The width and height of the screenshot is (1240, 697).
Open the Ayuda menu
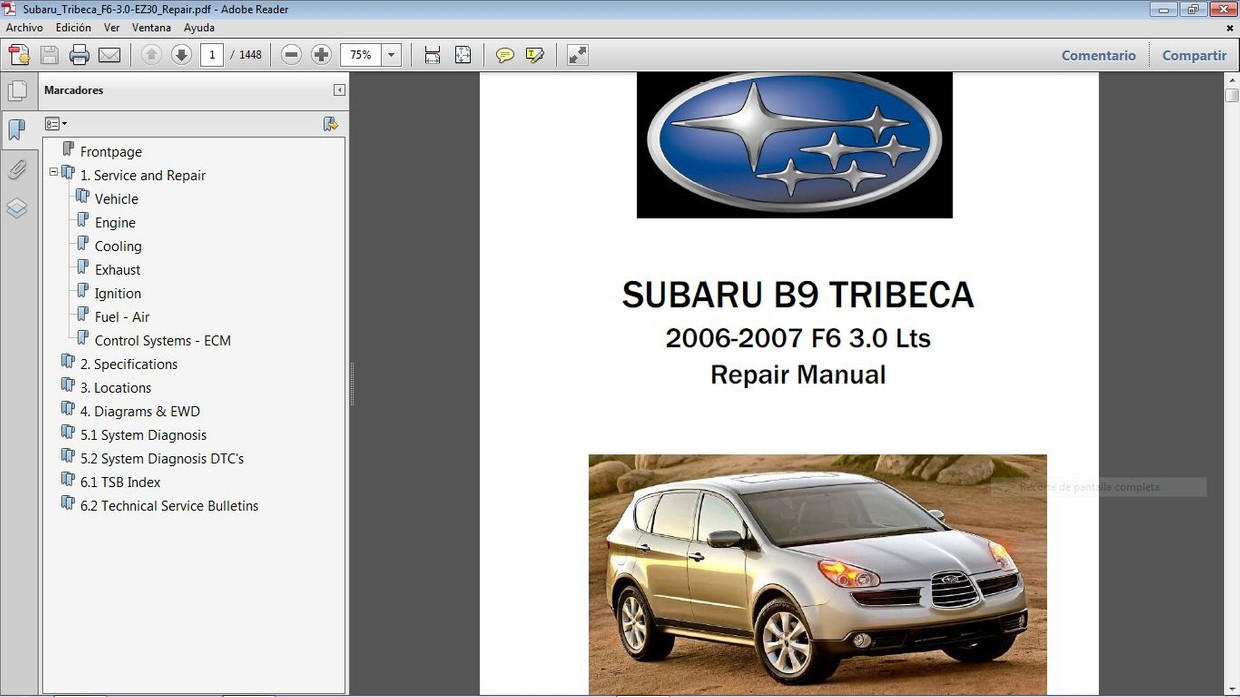tap(199, 27)
